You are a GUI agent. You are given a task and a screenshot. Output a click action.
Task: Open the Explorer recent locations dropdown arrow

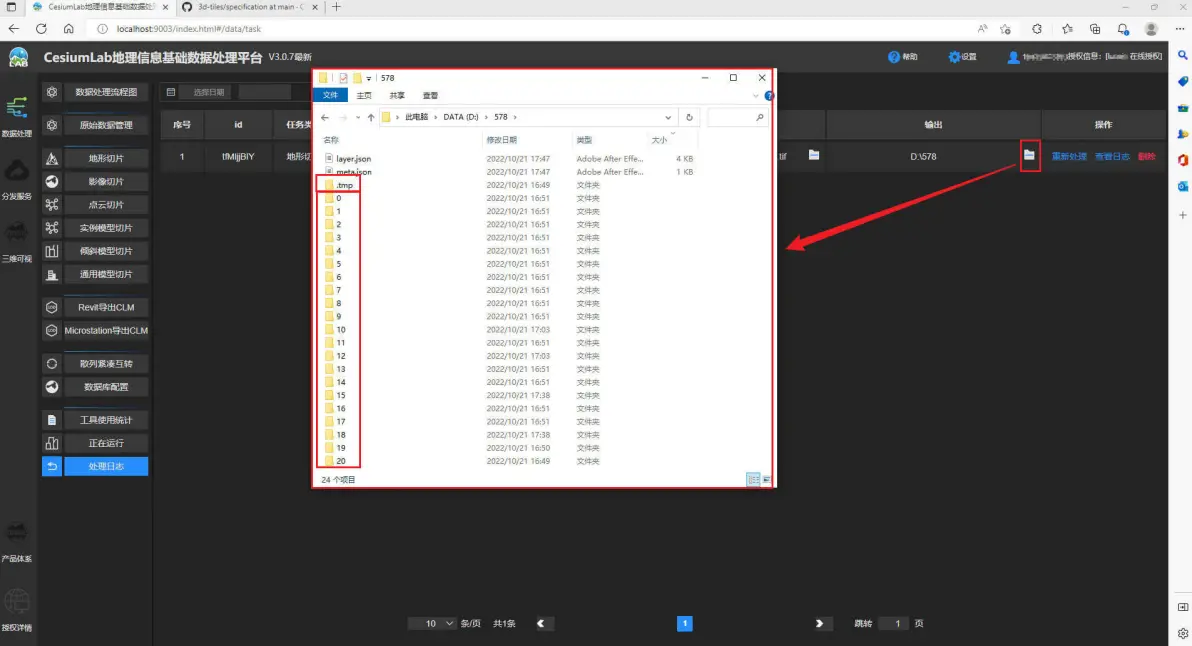click(358, 117)
